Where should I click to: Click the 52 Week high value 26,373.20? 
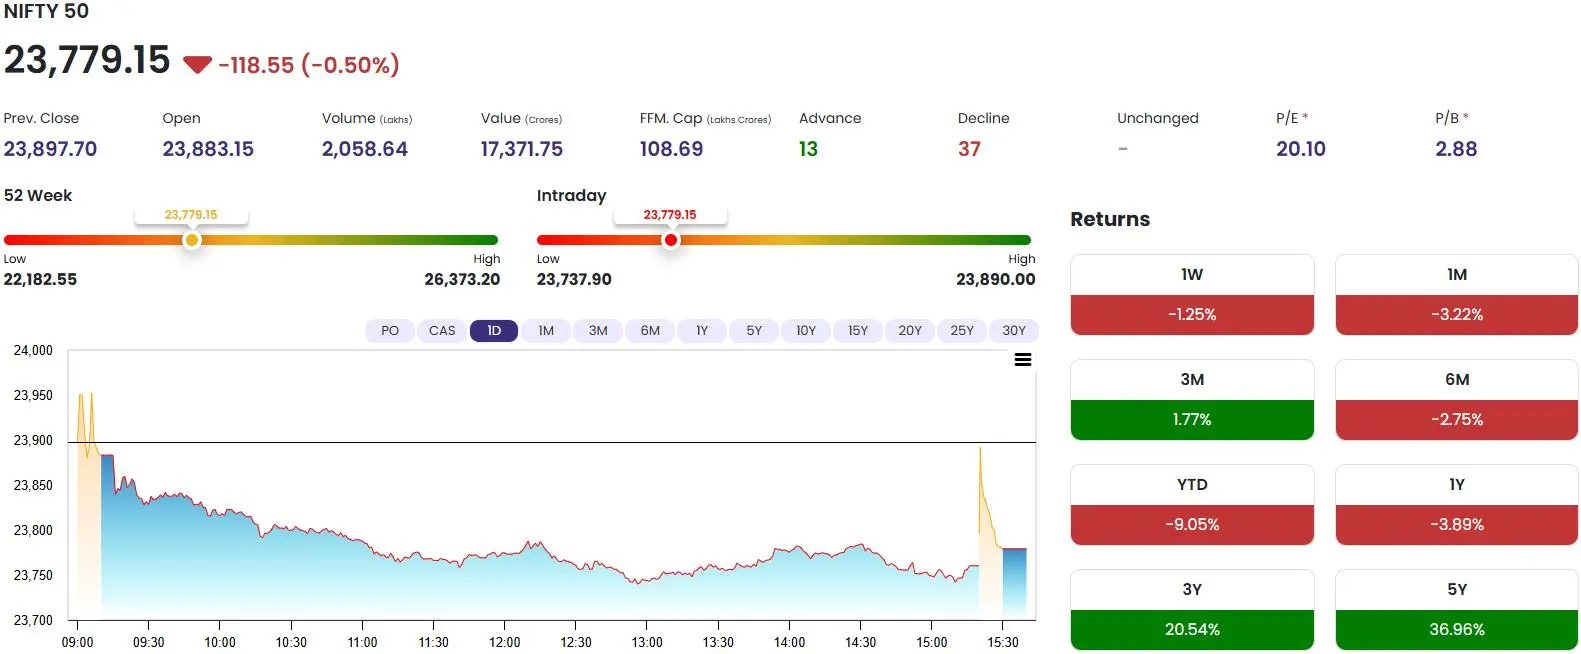click(462, 280)
